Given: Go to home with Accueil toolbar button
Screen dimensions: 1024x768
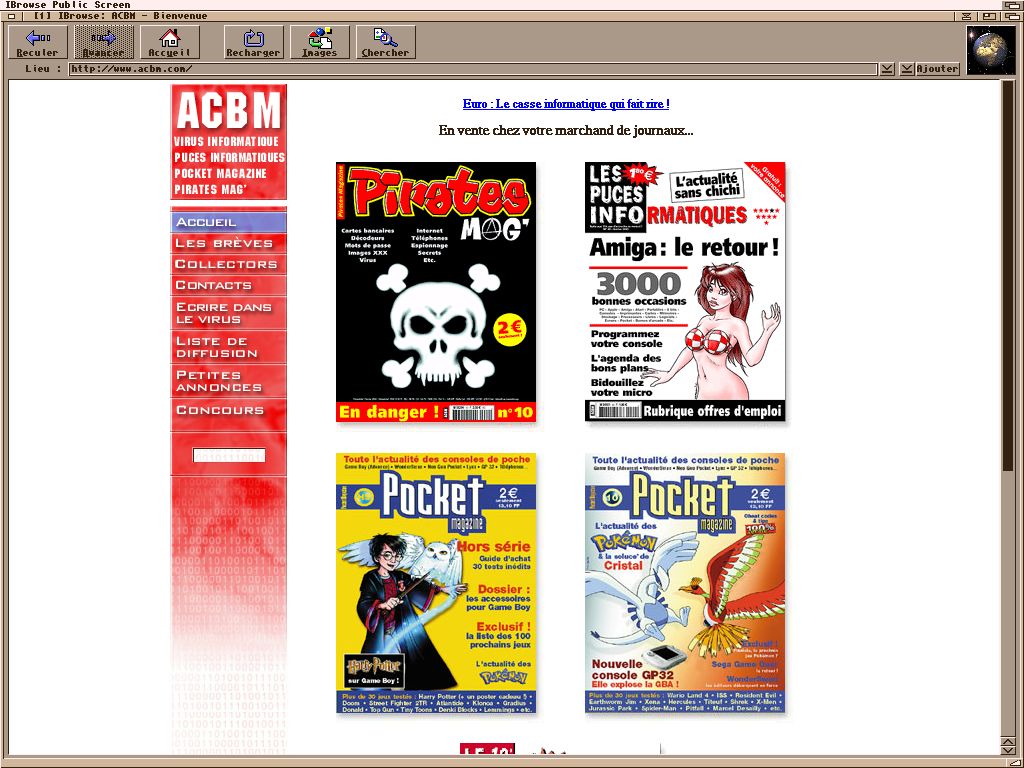Looking at the screenshot, I should (170, 42).
